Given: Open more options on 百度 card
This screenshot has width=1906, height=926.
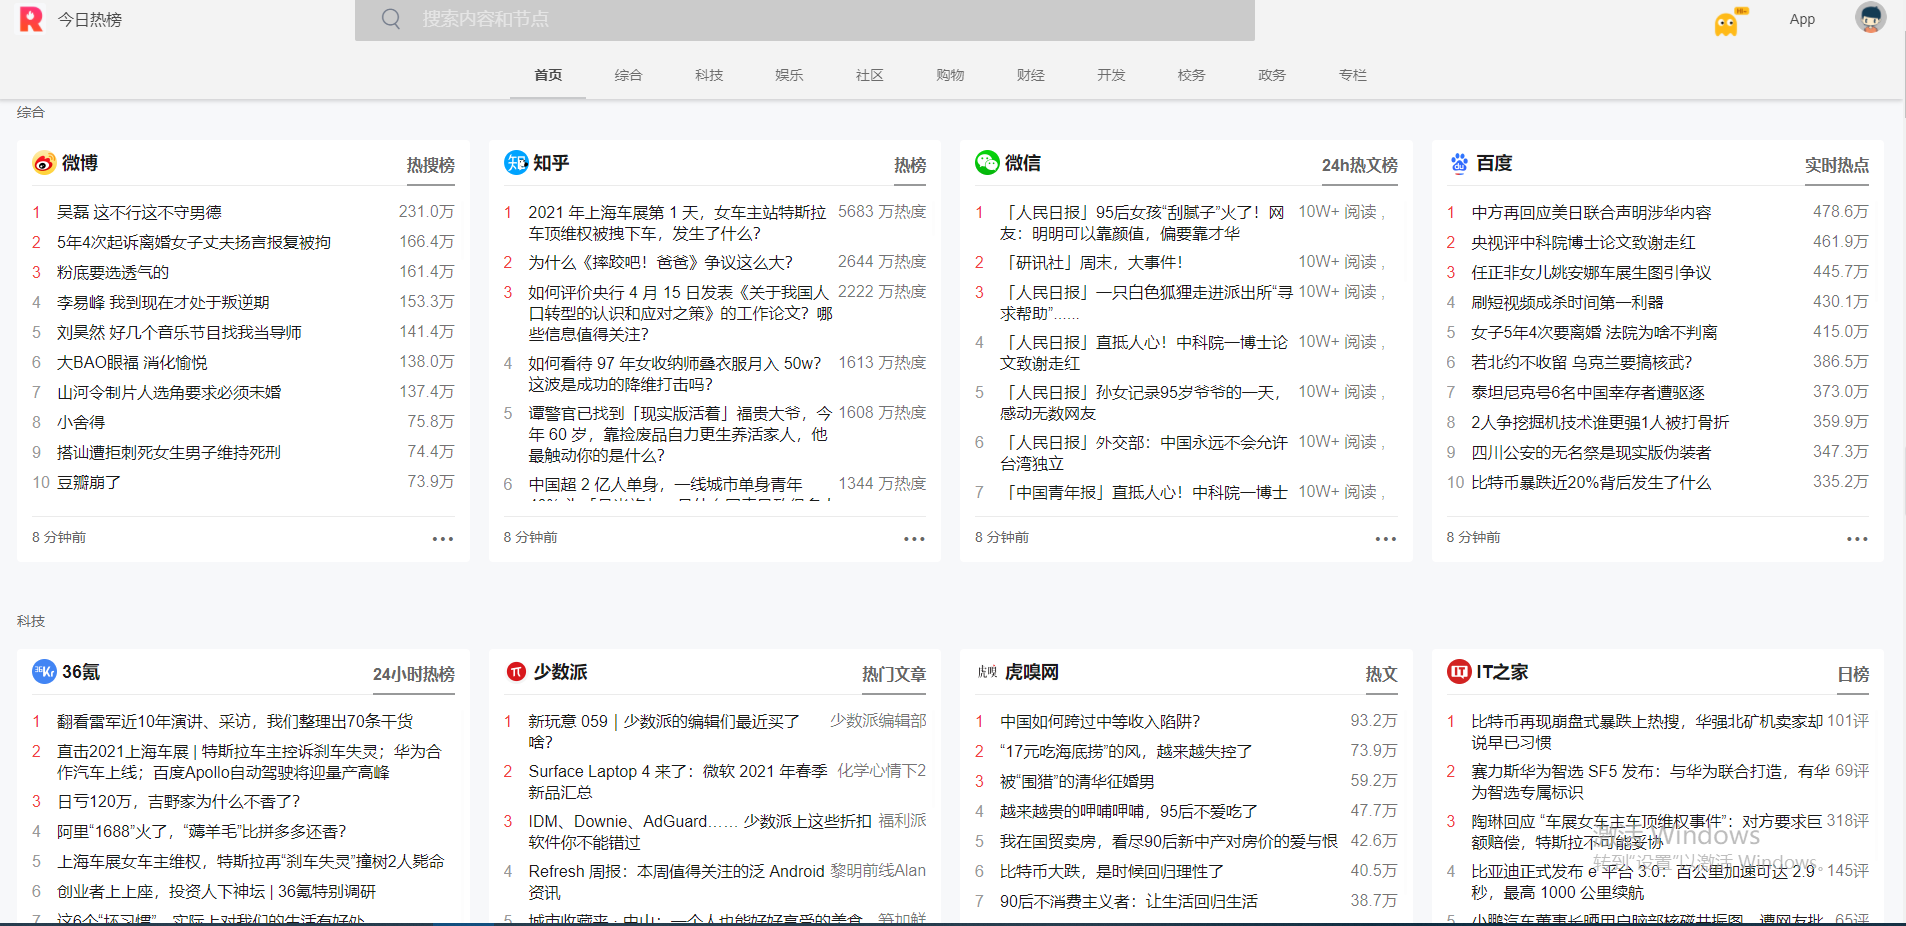Looking at the screenshot, I should pyautogui.click(x=1857, y=539).
